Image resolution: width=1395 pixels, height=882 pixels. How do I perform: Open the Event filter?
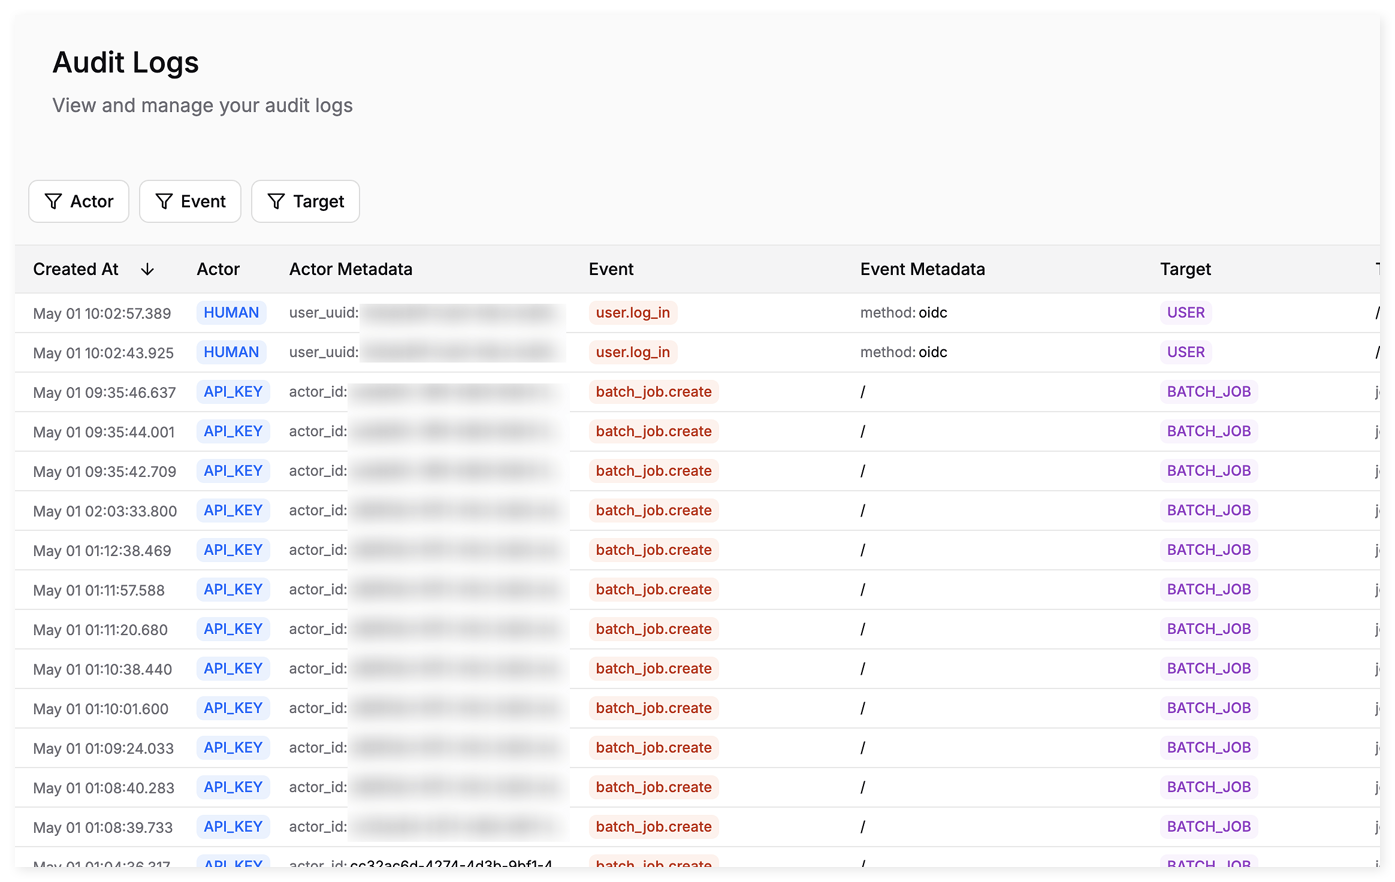pos(190,201)
